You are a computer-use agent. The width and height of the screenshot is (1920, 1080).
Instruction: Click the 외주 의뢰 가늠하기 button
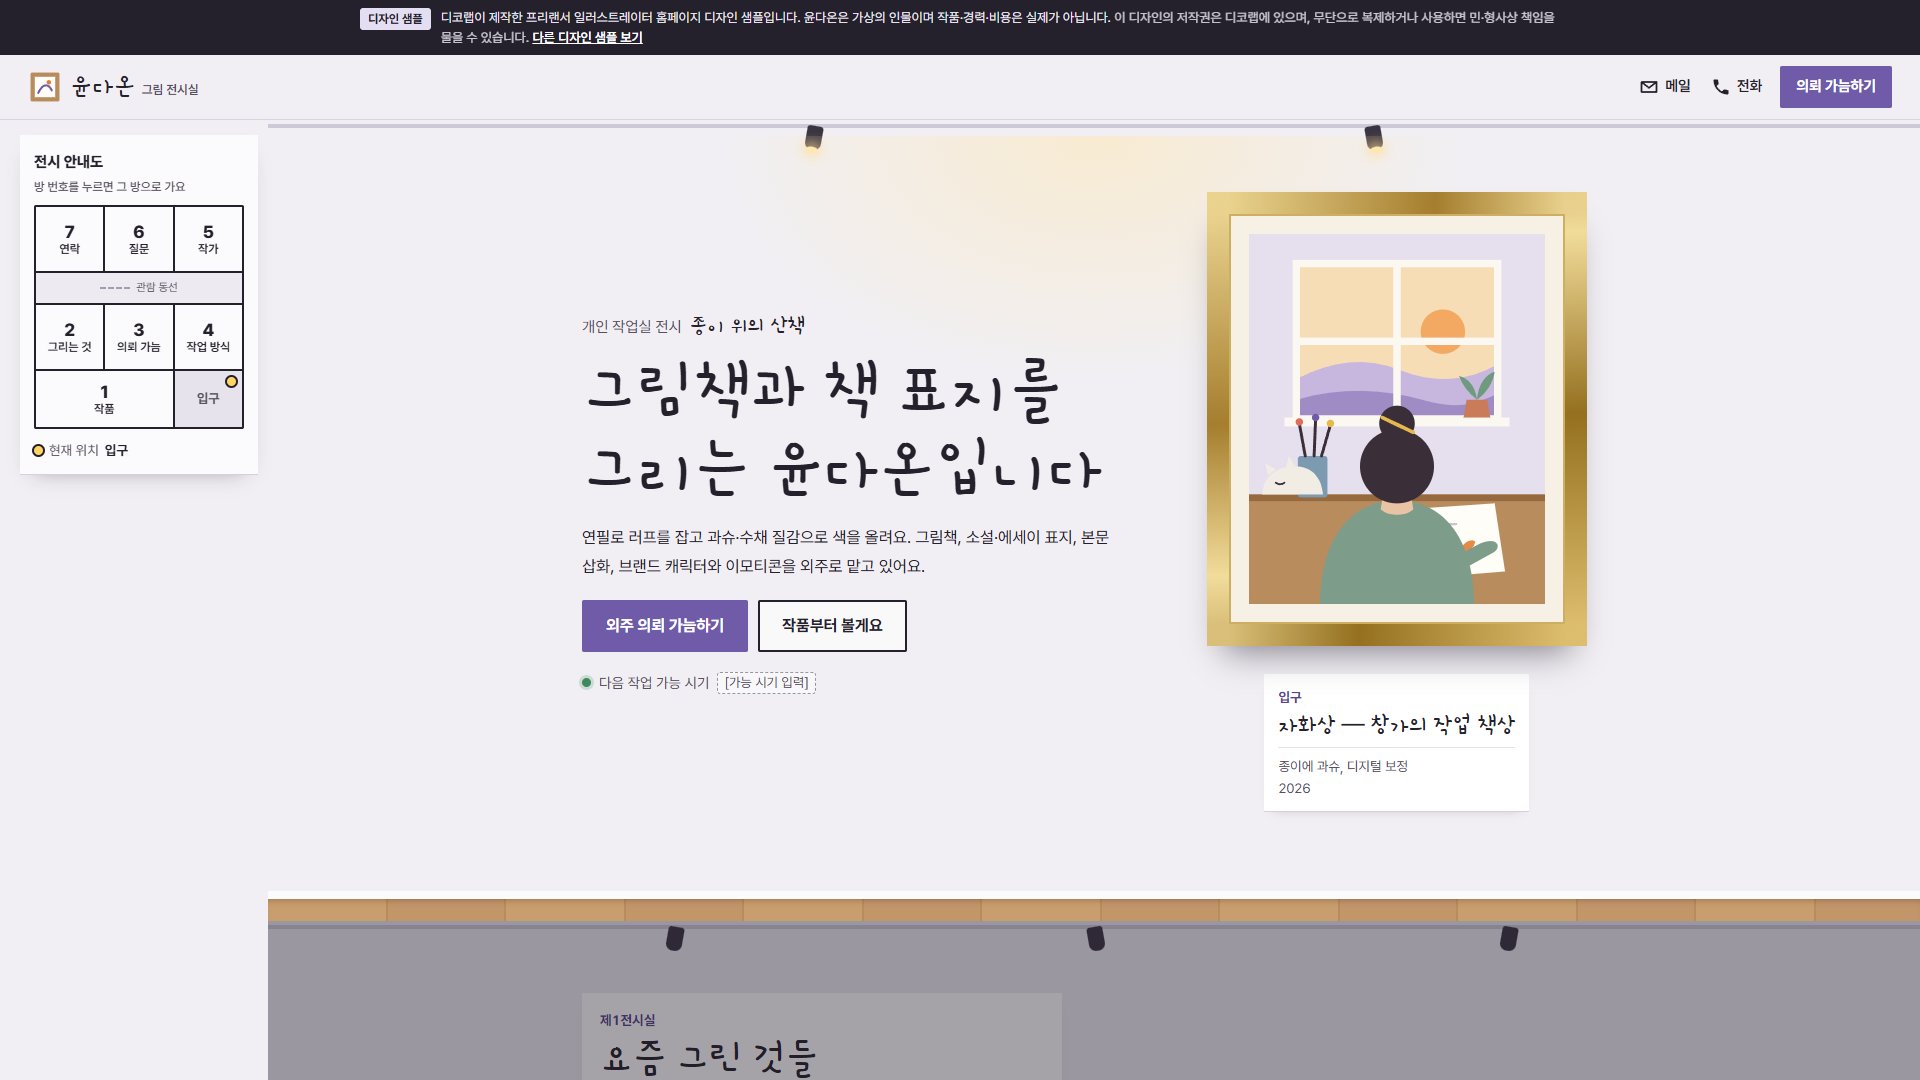665,626
